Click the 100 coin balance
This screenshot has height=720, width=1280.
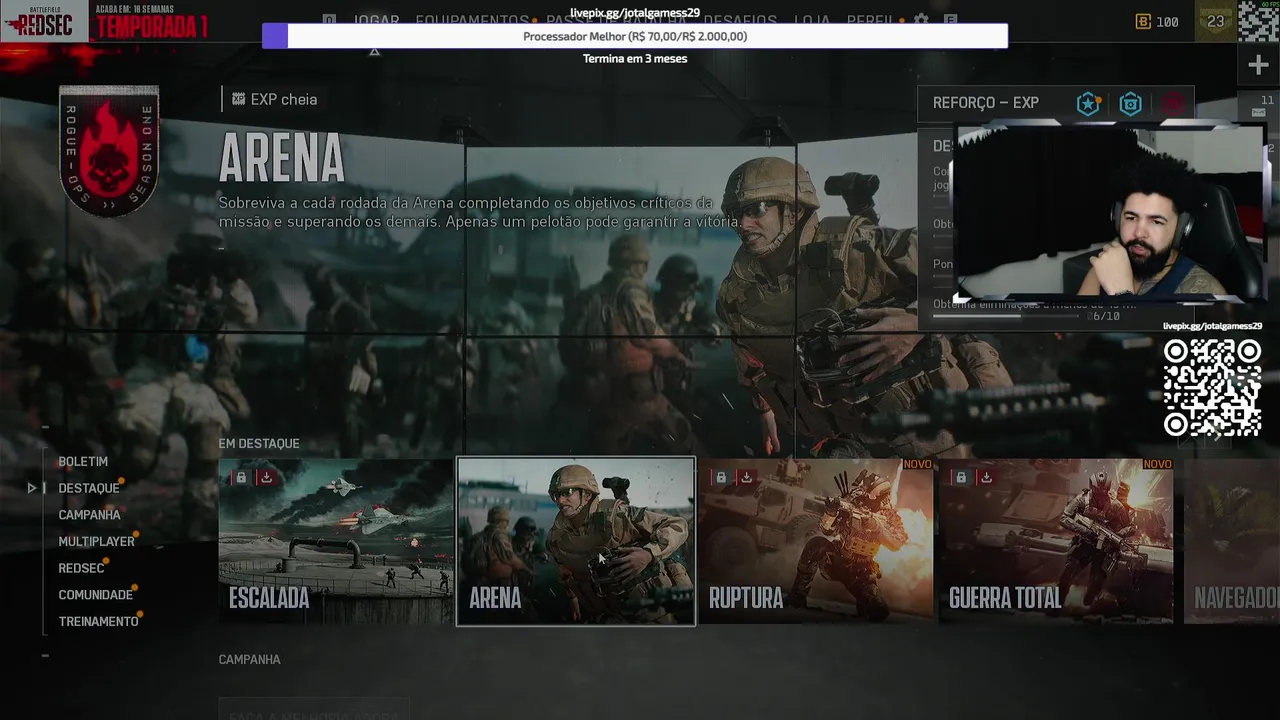1167,21
